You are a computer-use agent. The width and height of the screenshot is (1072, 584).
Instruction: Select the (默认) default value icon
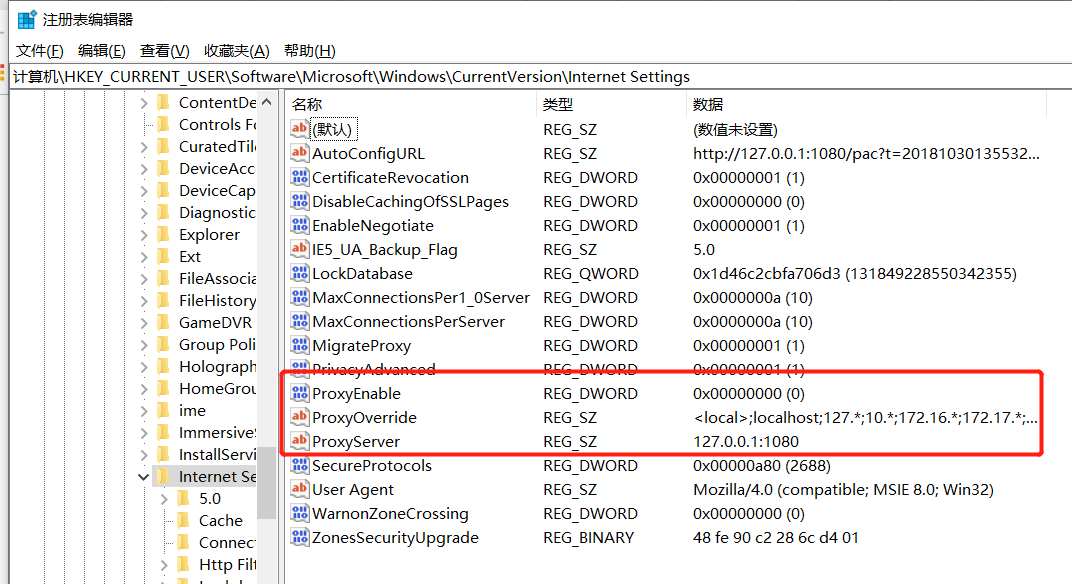[x=300, y=129]
